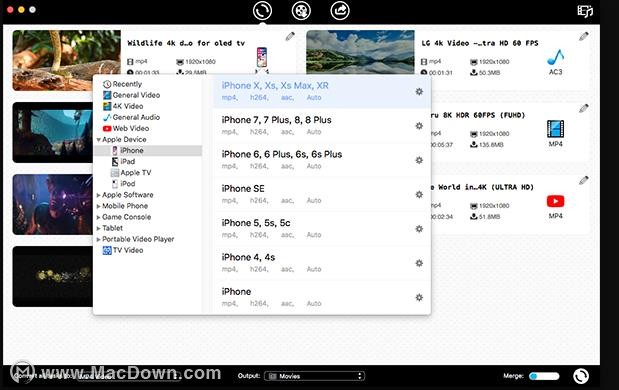Click the dark fourth video thumbnail
The image size is (619, 390).
coord(53,276)
